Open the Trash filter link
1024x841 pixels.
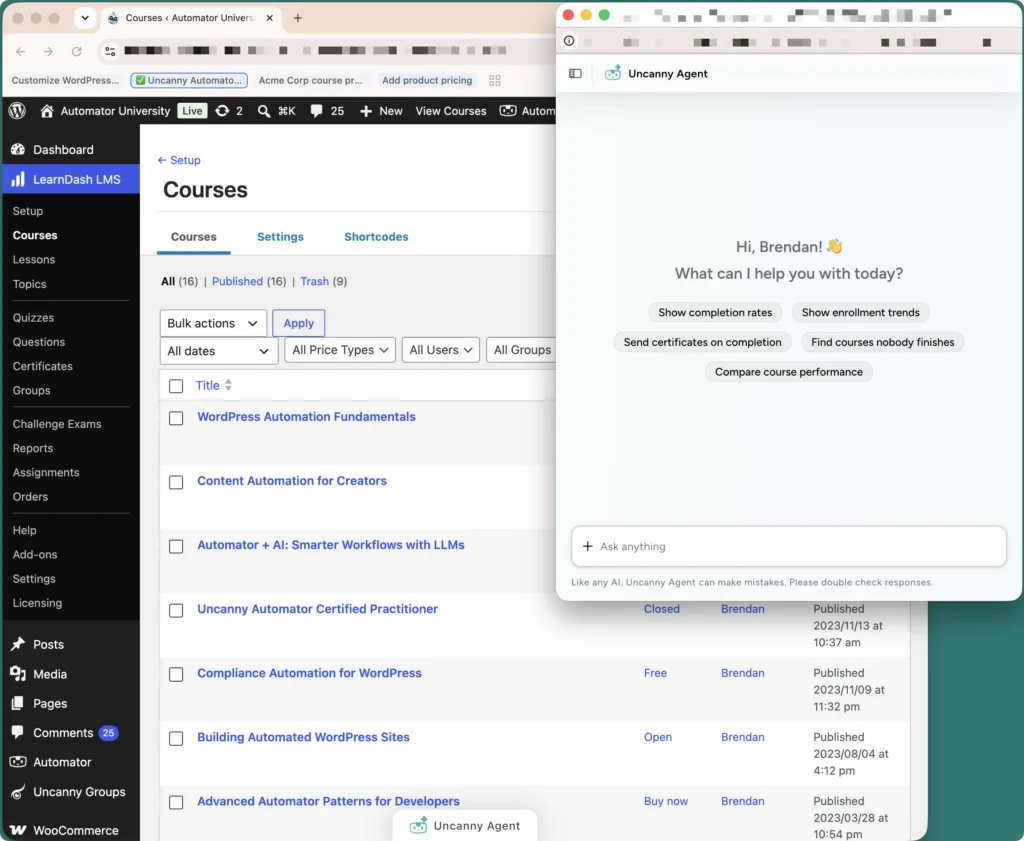click(x=314, y=281)
